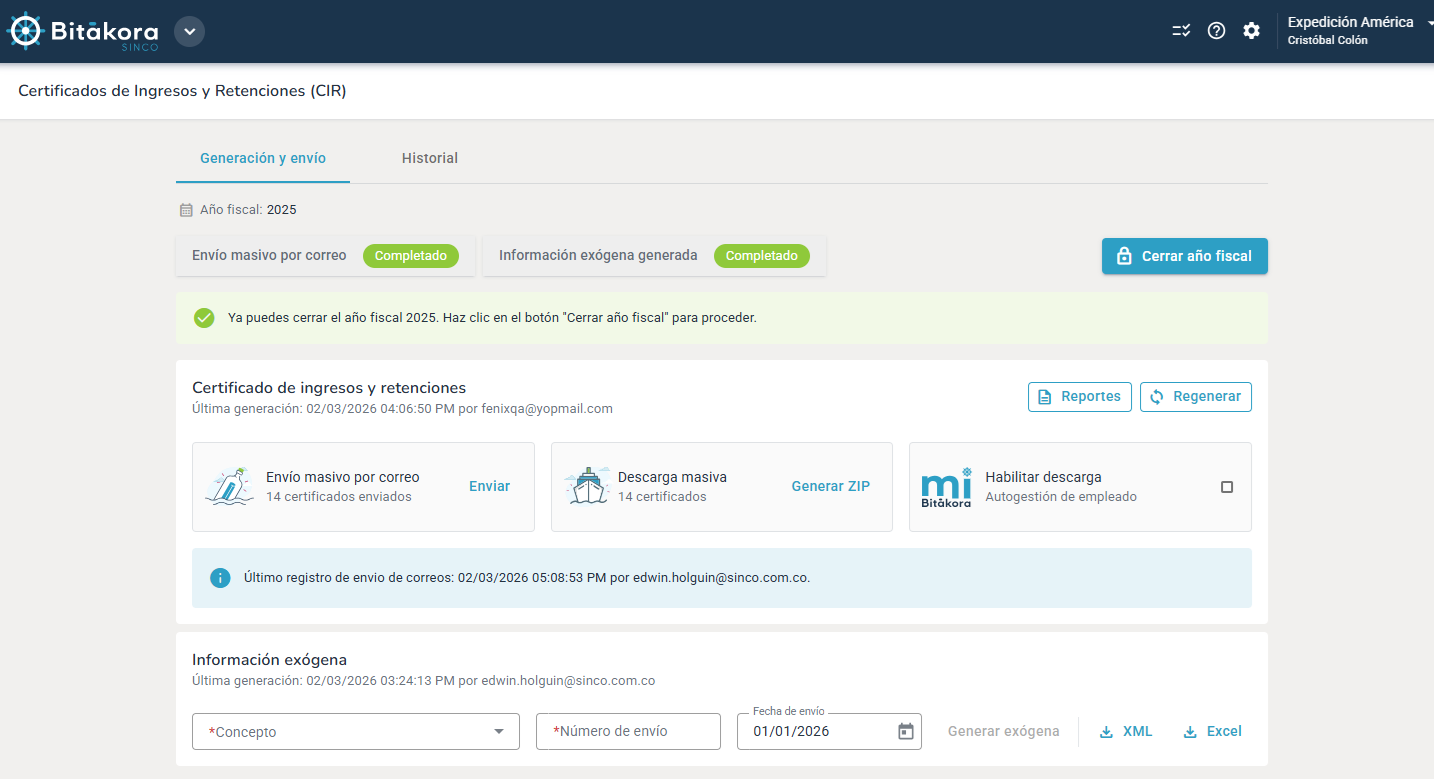Image resolution: width=1434 pixels, height=779 pixels.
Task: Download the exógena data via the Excel icon
Action: 1191,731
